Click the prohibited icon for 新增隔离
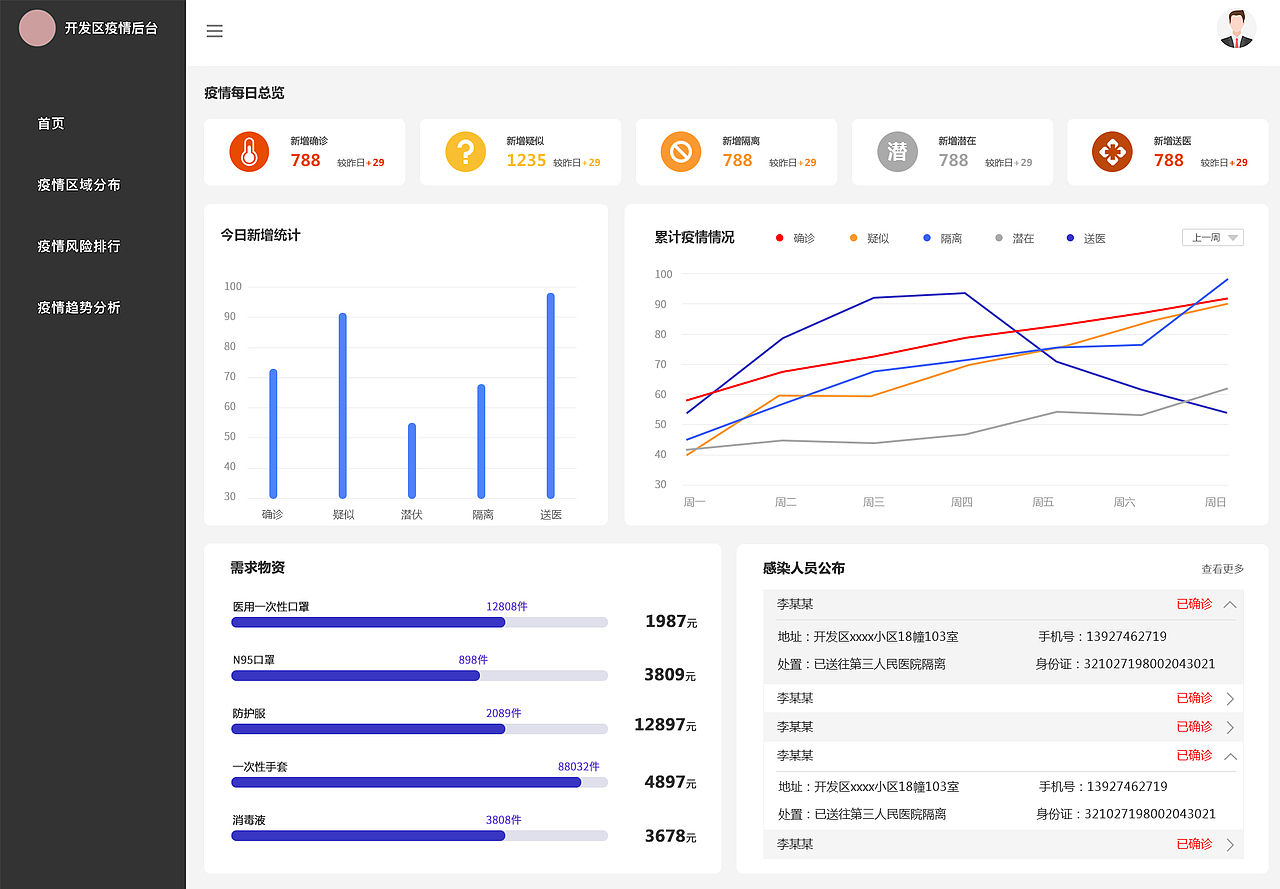The height and width of the screenshot is (889, 1280). pyautogui.click(x=681, y=152)
